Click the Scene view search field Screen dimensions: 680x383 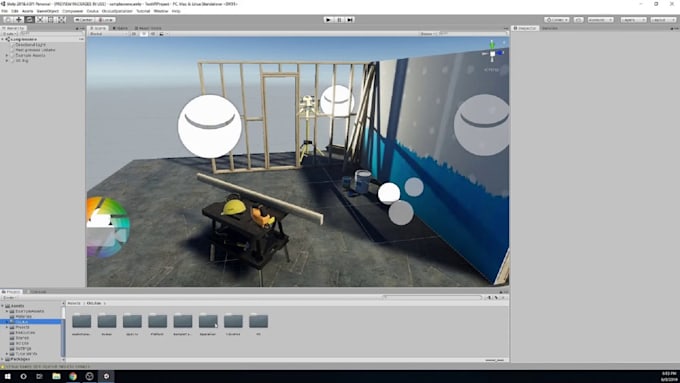[x=472, y=33]
